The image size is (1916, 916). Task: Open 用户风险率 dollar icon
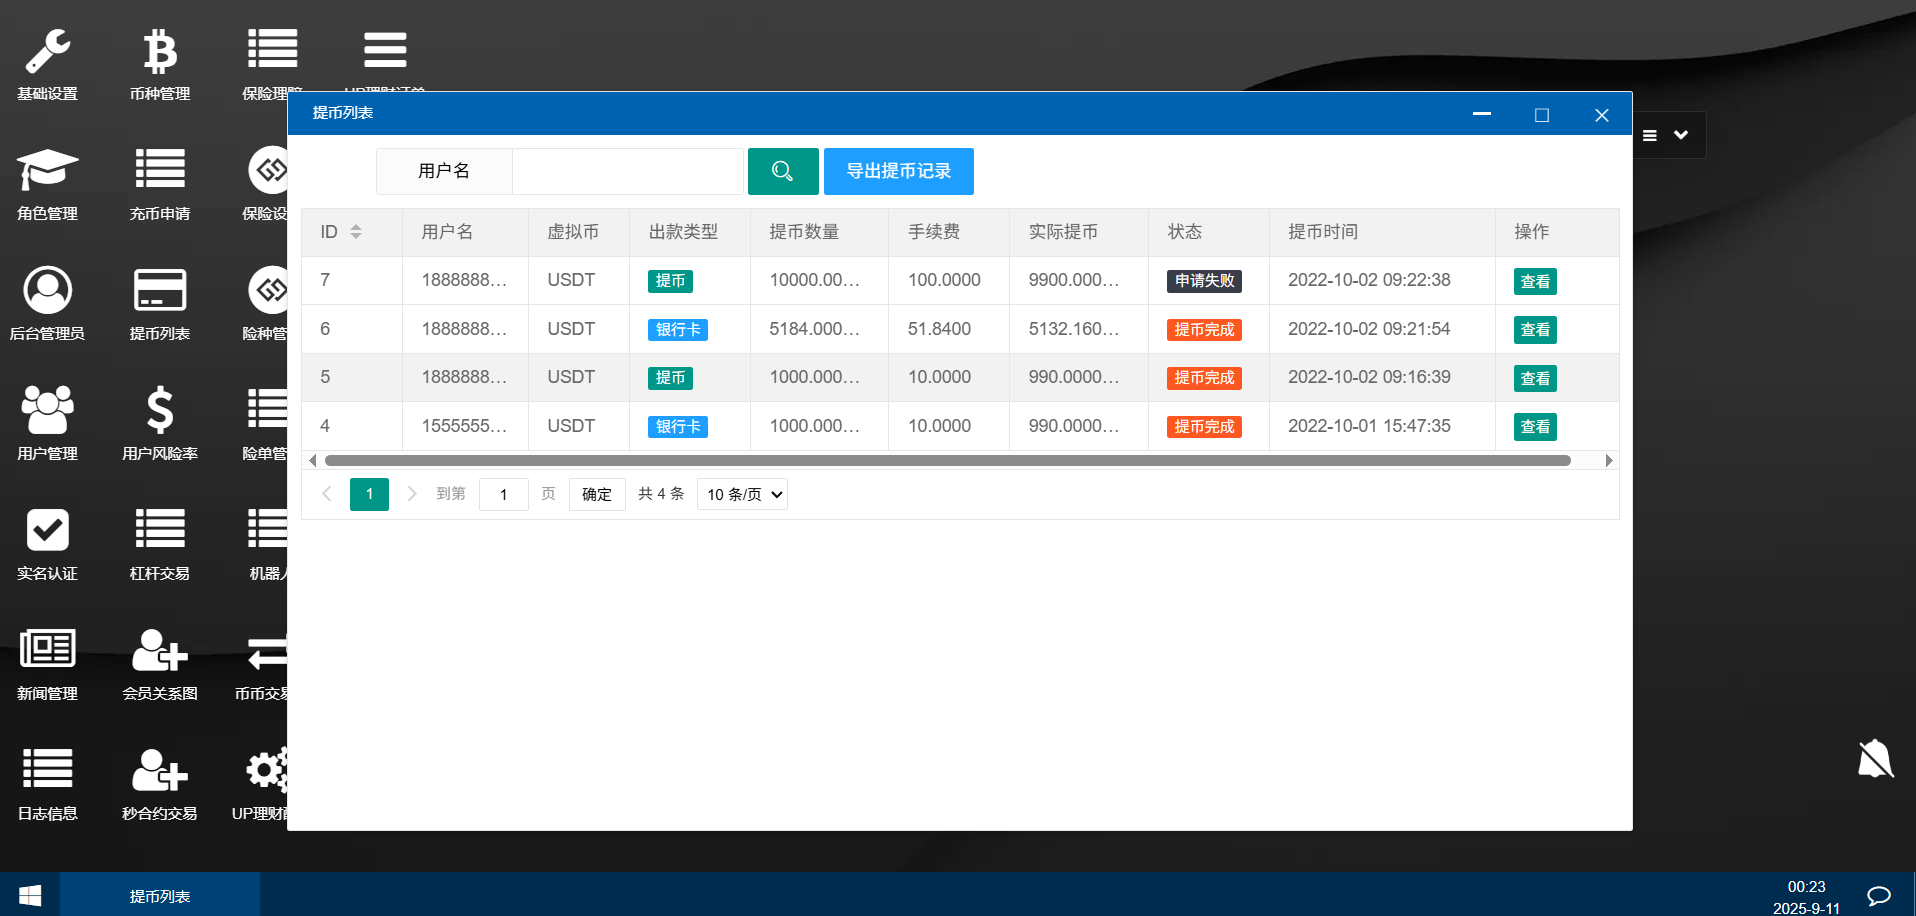(160, 411)
